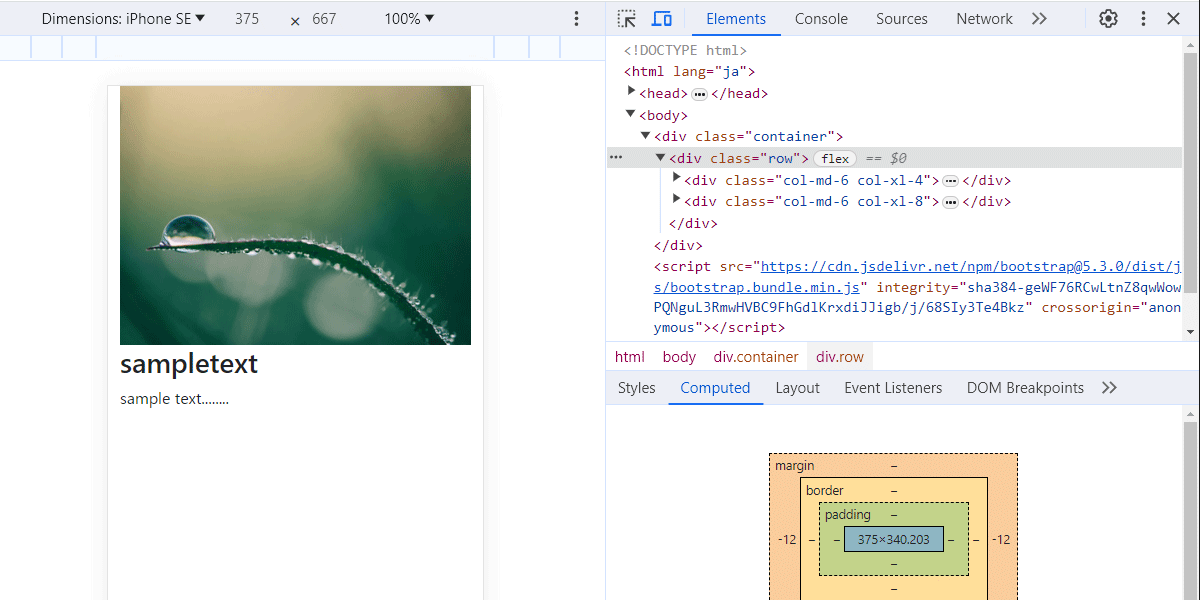The image size is (1200, 600).
Task: Click the sampletext heading in the page
Action: tap(189, 364)
